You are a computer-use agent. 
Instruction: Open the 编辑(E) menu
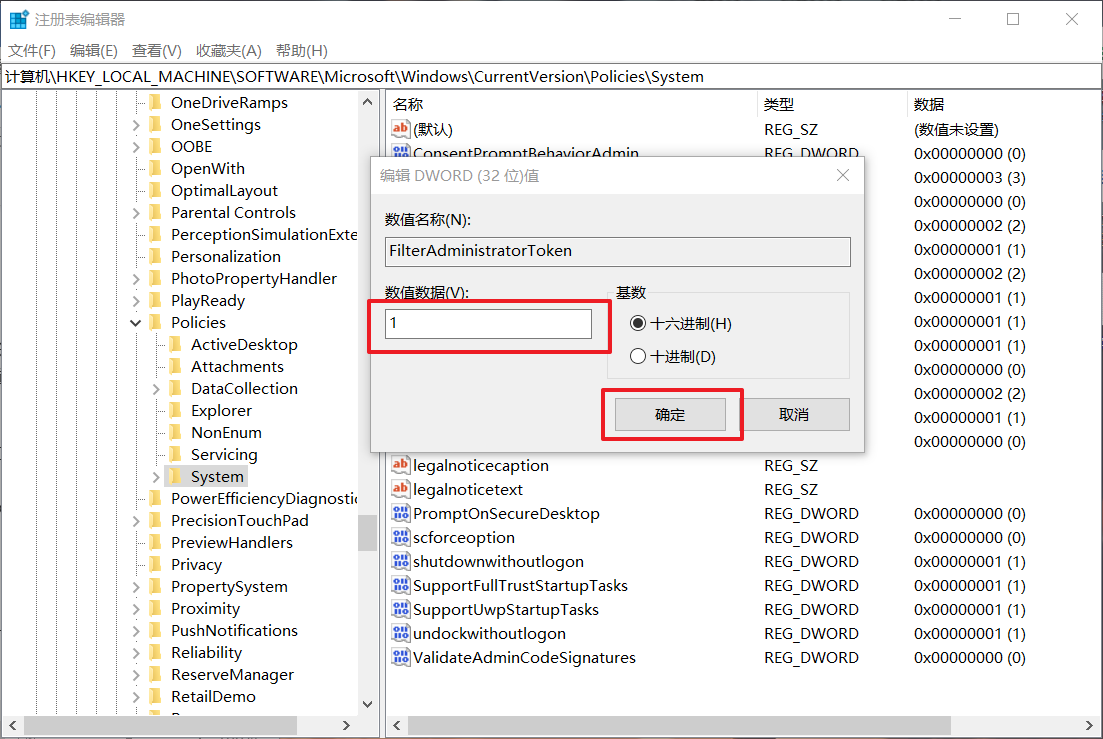pos(93,51)
